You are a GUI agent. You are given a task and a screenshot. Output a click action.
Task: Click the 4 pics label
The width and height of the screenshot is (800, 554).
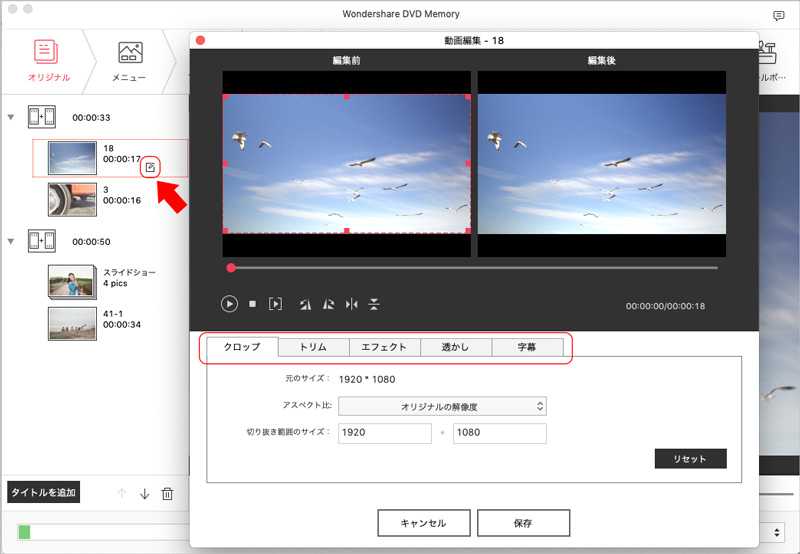click(115, 284)
